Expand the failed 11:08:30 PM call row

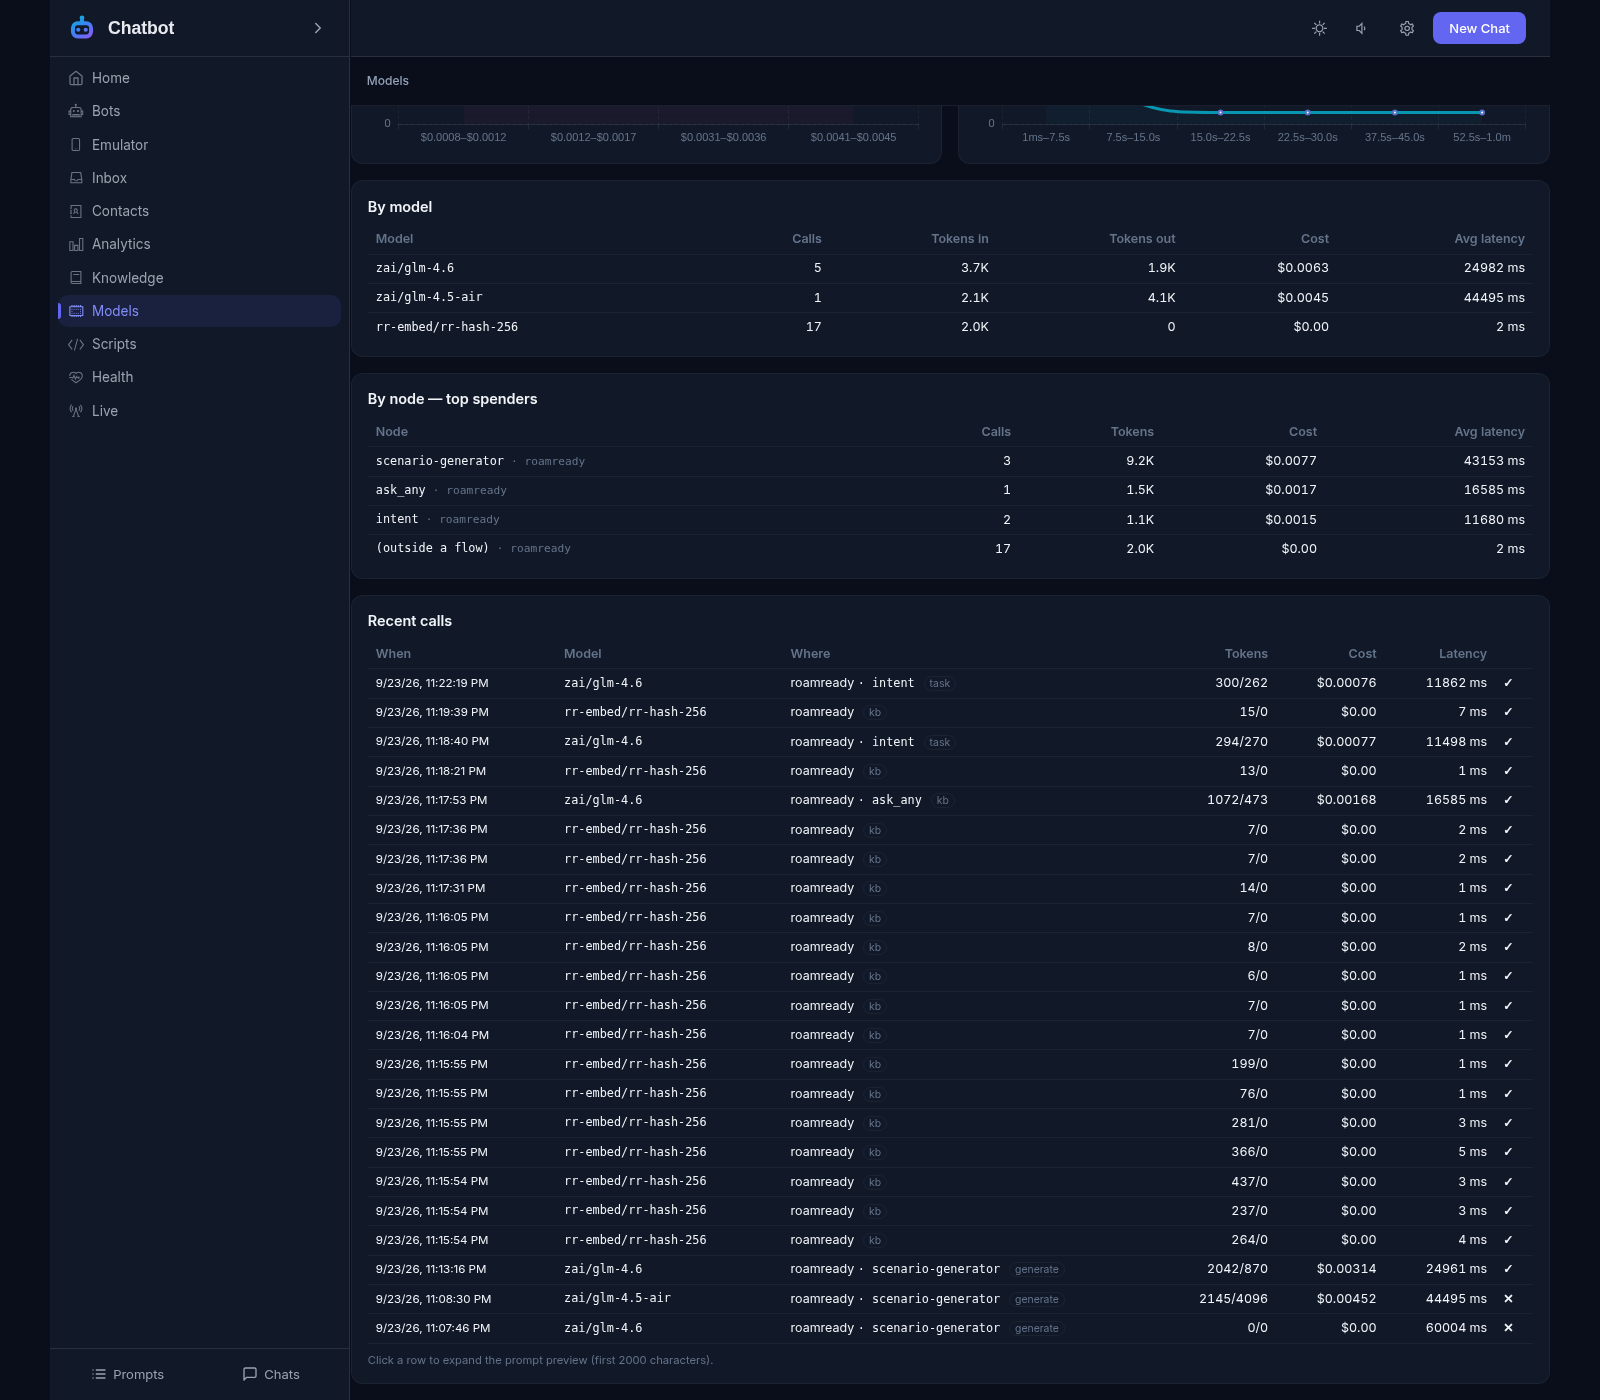(x=950, y=1299)
